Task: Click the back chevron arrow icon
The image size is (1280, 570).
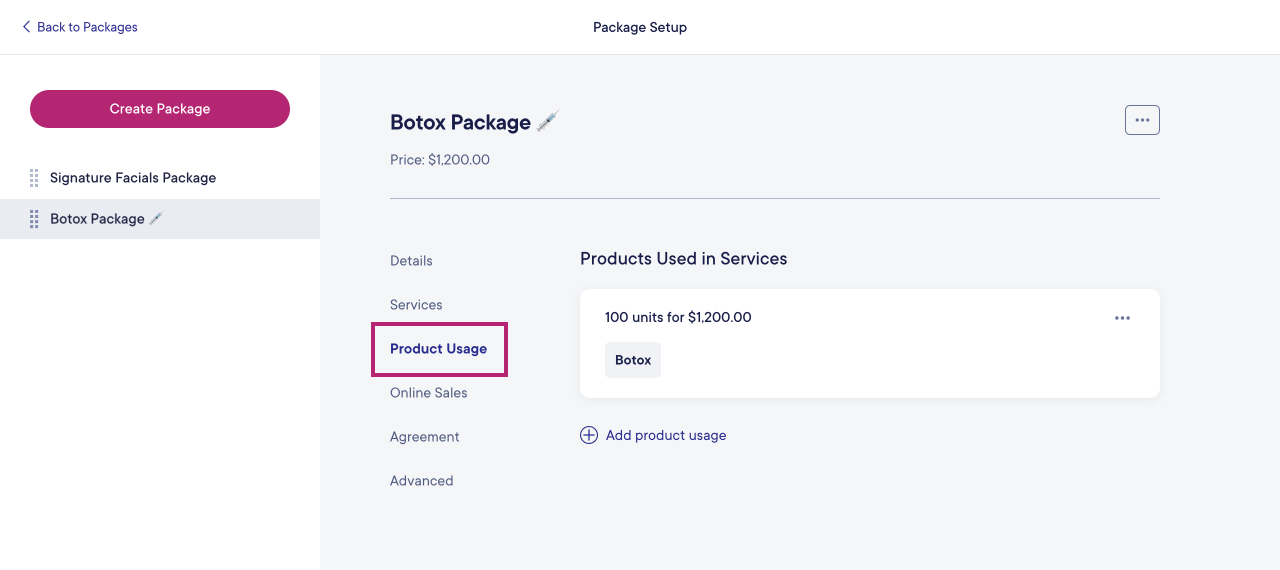Action: point(26,27)
